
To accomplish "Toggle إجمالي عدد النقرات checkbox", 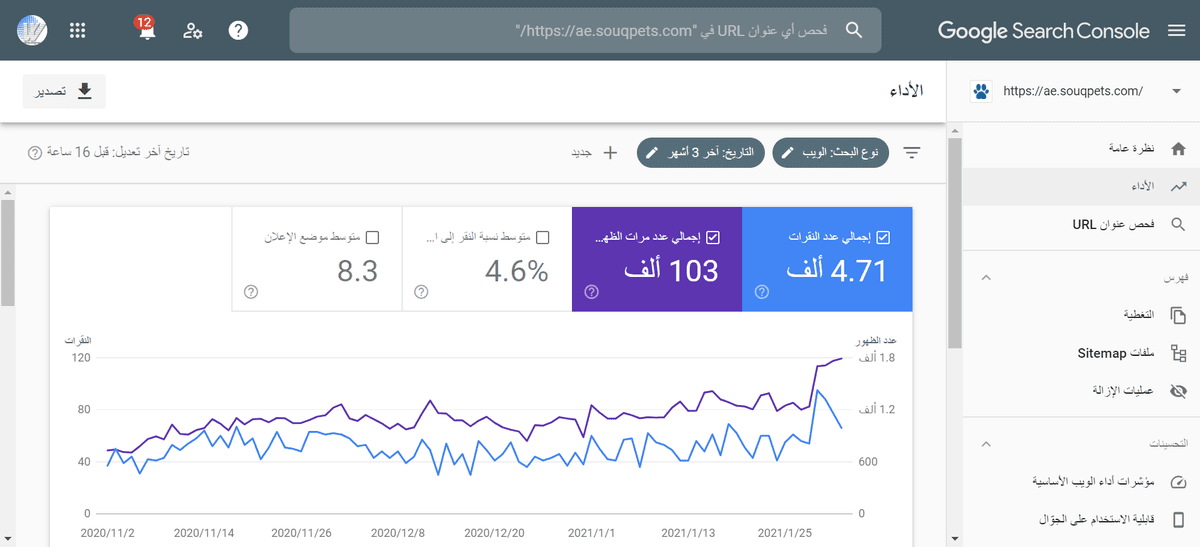I will tap(882, 238).
